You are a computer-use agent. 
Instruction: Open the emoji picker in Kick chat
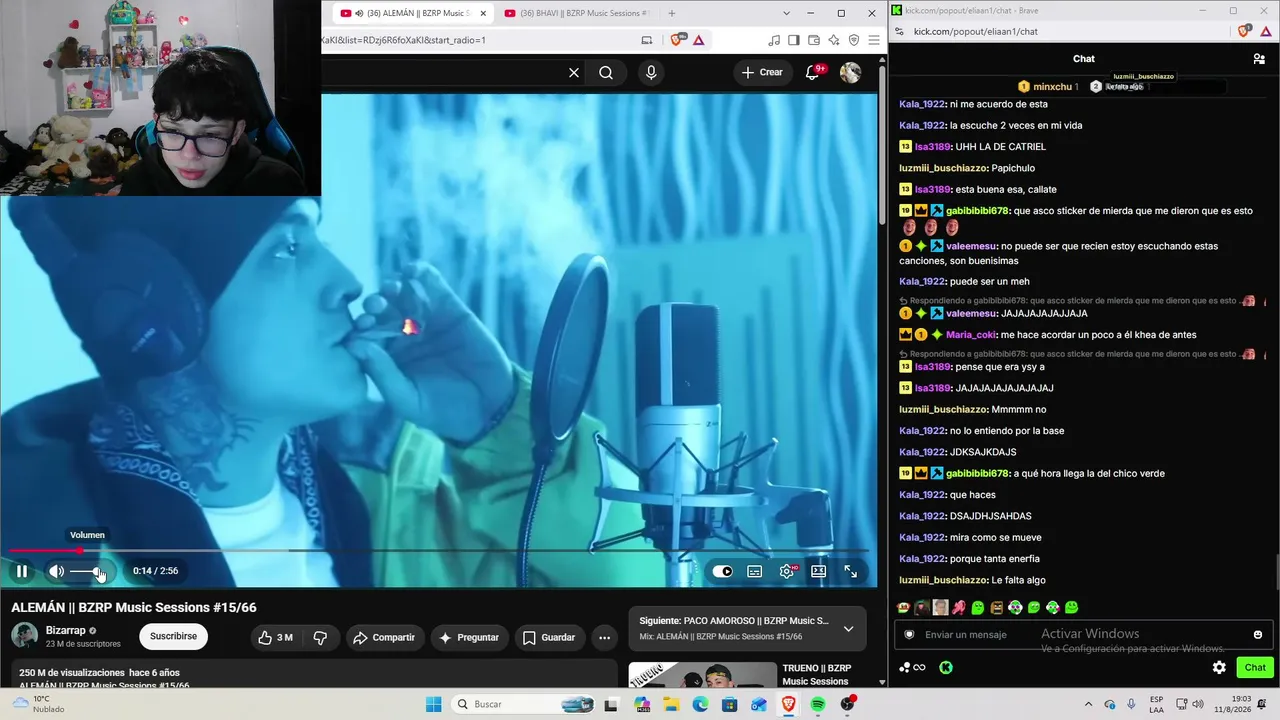[1258, 634]
